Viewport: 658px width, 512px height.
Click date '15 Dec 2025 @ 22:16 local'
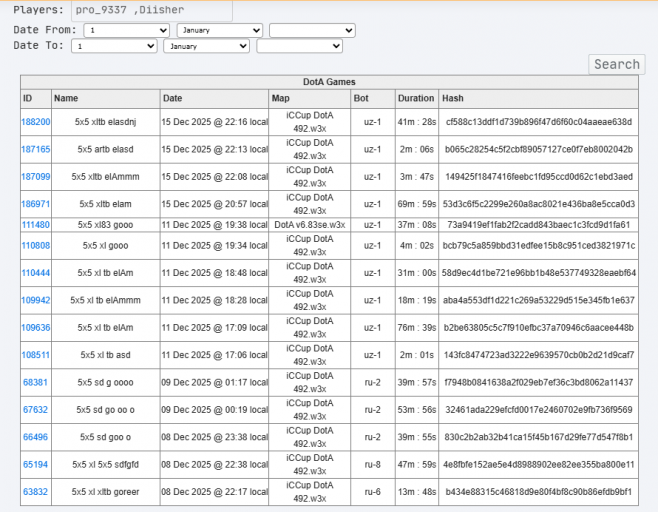[x=214, y=122]
